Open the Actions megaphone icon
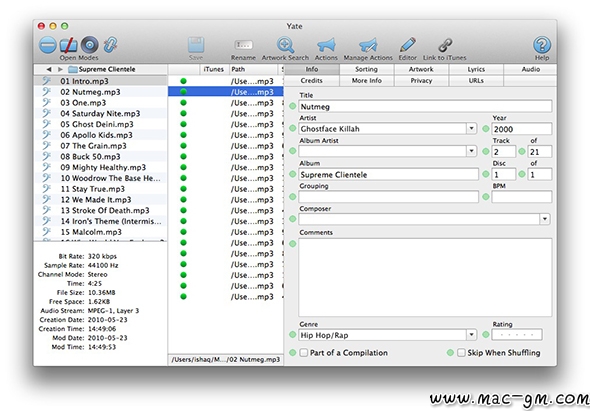The height and width of the screenshot is (411, 590). point(326,45)
